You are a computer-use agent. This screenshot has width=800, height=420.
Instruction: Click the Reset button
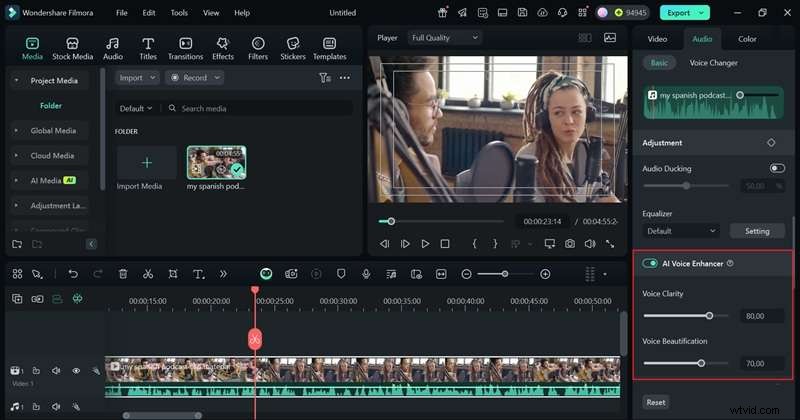point(656,402)
